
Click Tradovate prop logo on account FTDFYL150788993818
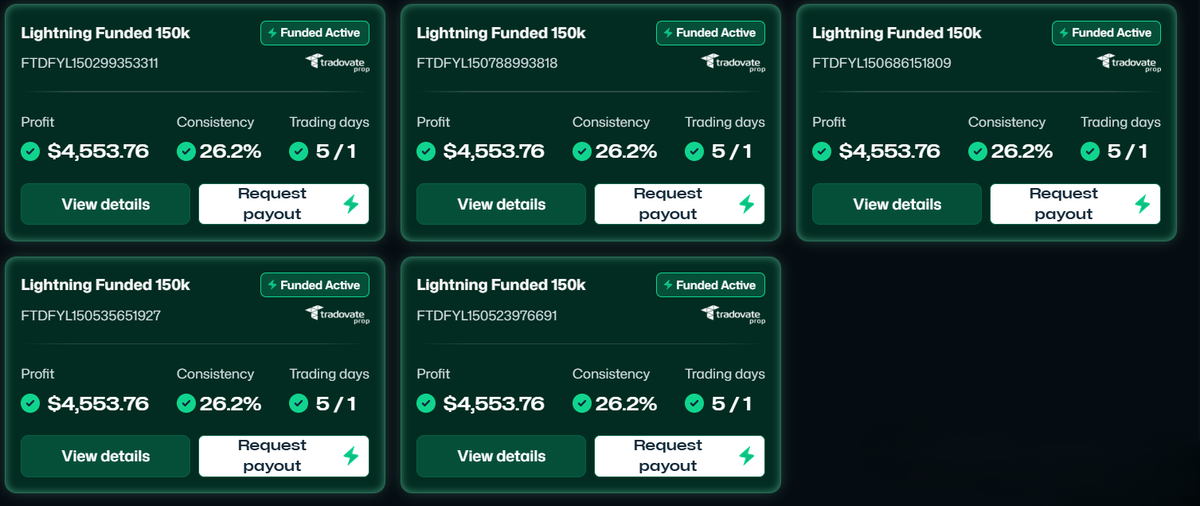[734, 63]
